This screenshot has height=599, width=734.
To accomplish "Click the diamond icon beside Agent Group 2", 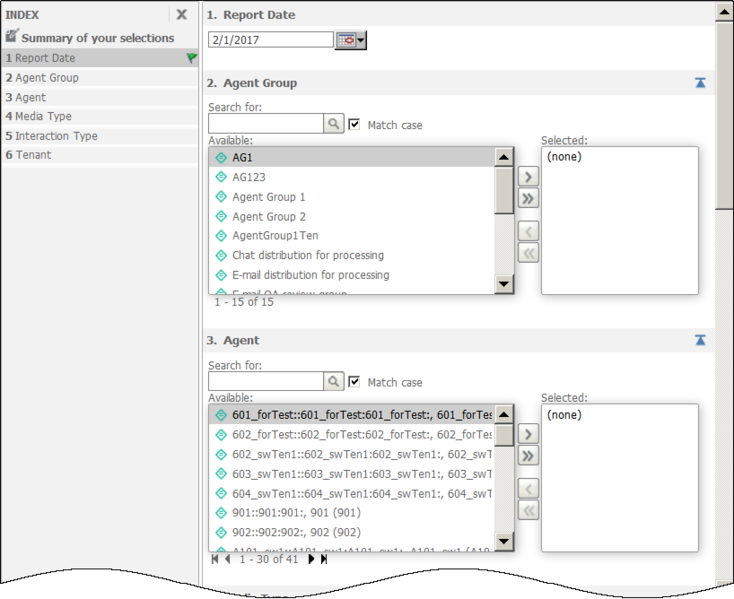I will [221, 216].
